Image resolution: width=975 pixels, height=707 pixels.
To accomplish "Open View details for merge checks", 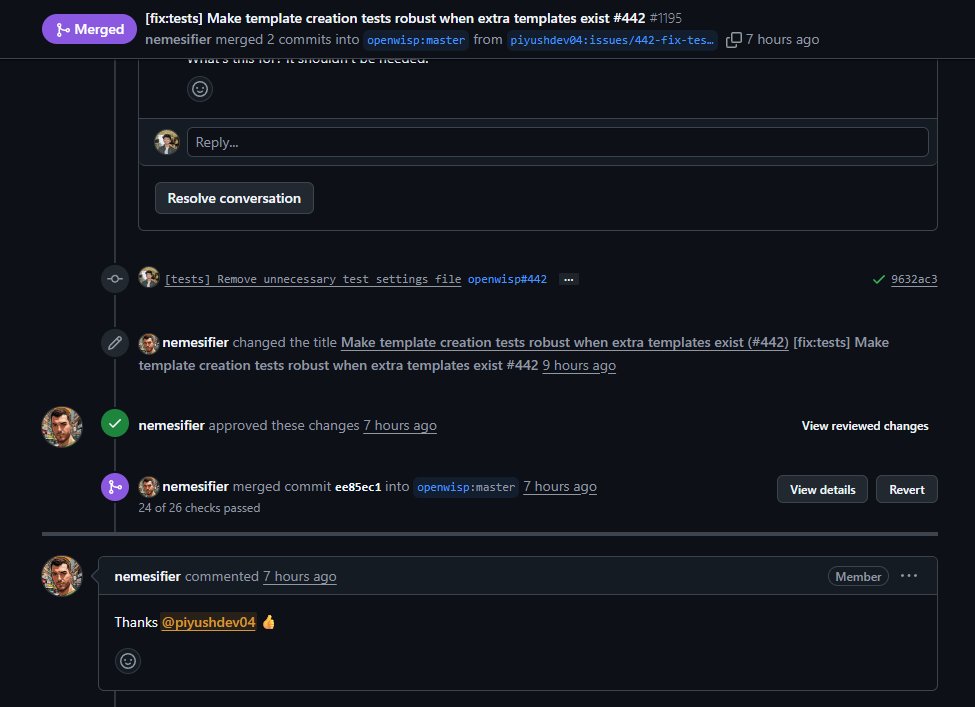I will tap(823, 489).
